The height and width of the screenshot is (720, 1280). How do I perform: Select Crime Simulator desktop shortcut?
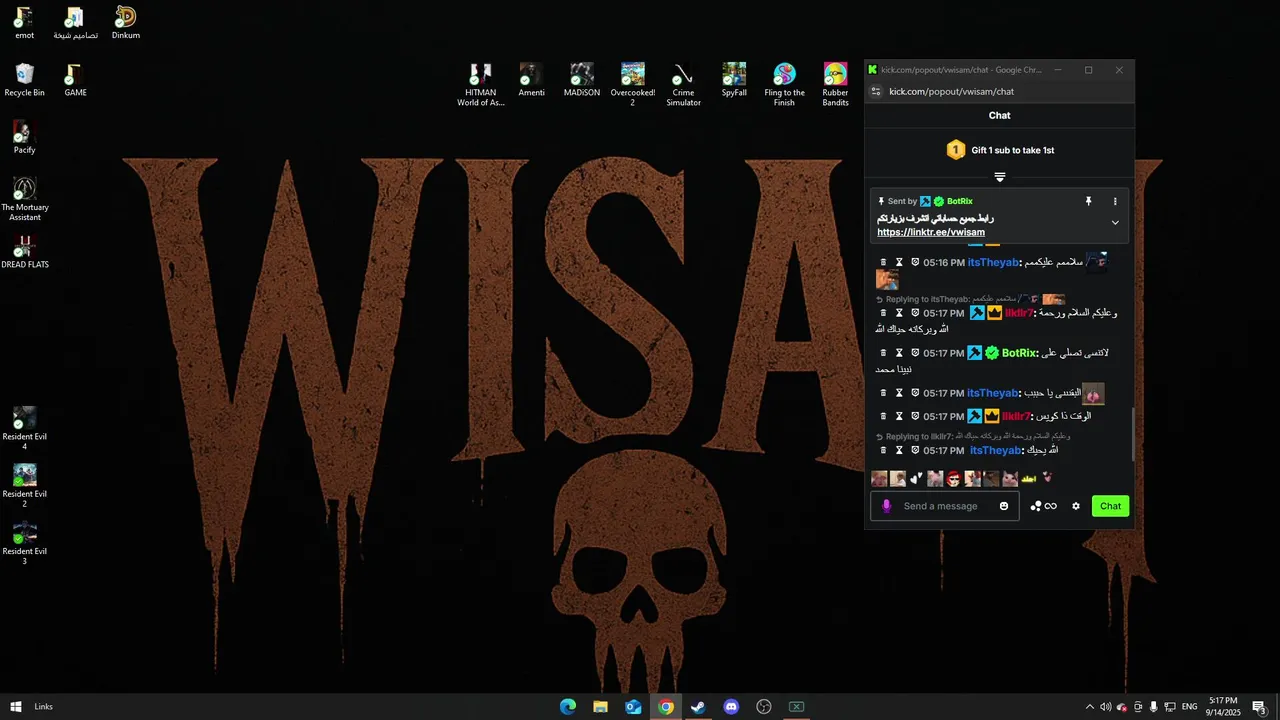coord(683,85)
